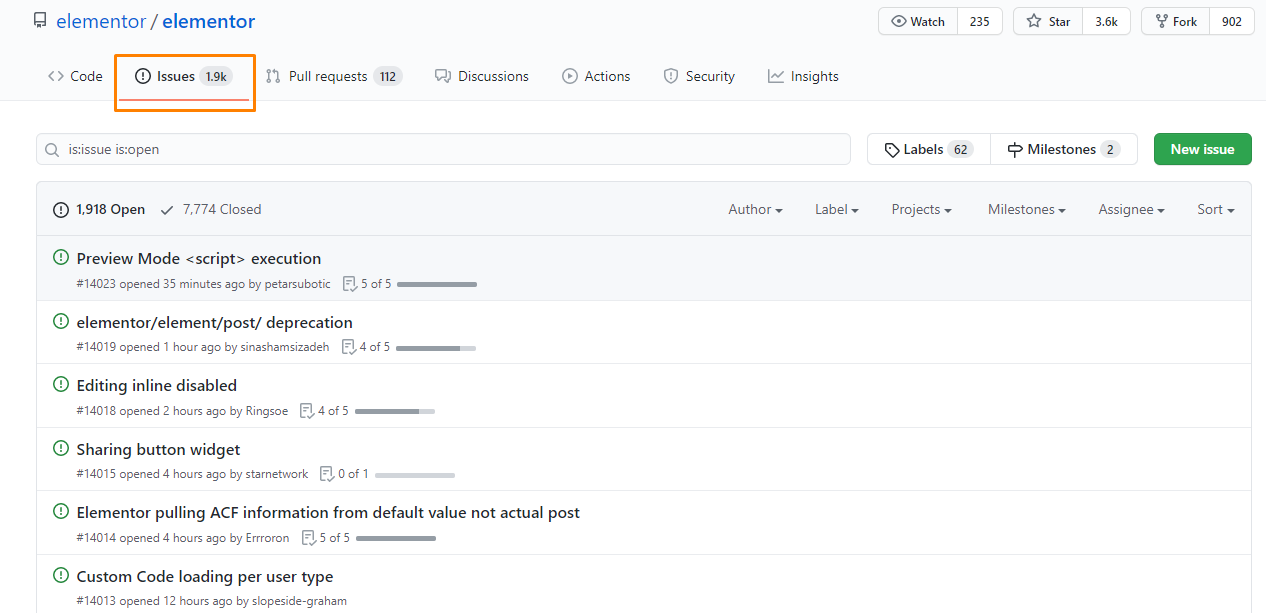
Task: Open author sinashamsizadeh link
Action: tap(285, 347)
